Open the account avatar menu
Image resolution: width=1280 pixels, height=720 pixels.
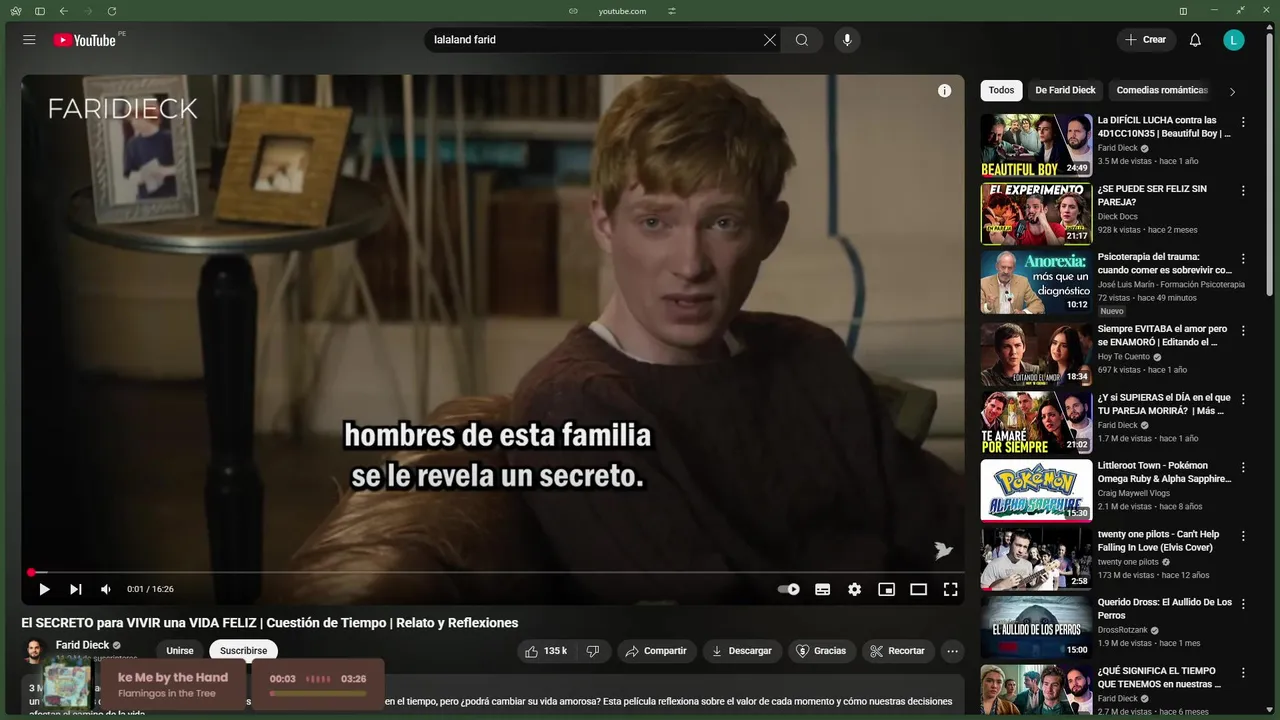click(1234, 40)
